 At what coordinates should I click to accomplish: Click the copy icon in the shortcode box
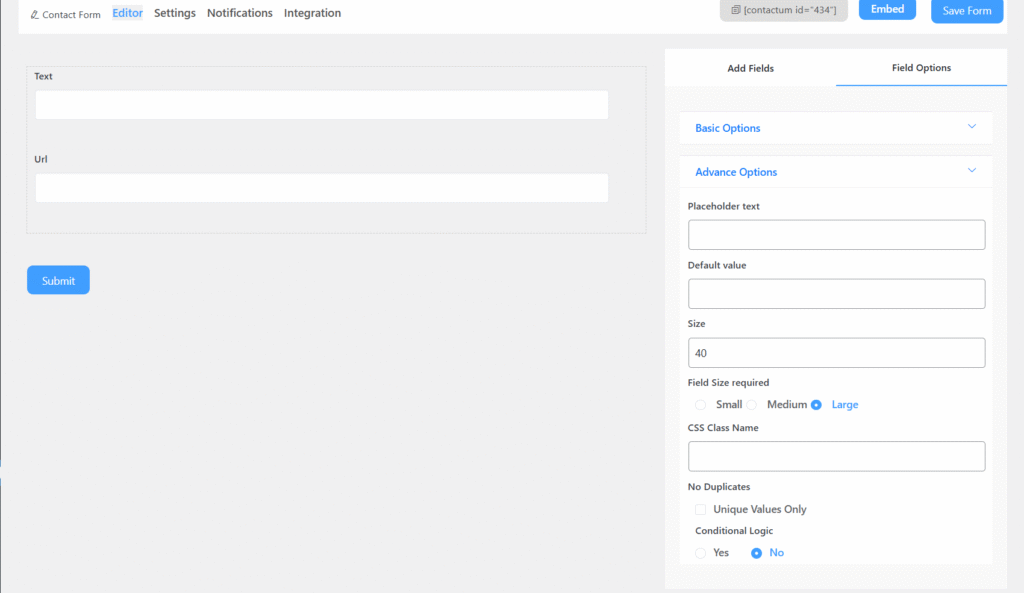pyautogui.click(x=736, y=10)
